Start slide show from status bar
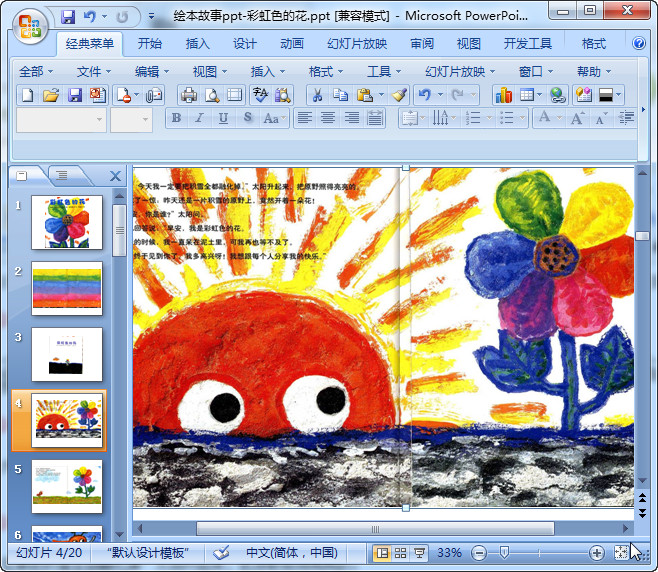 pyautogui.click(x=419, y=553)
